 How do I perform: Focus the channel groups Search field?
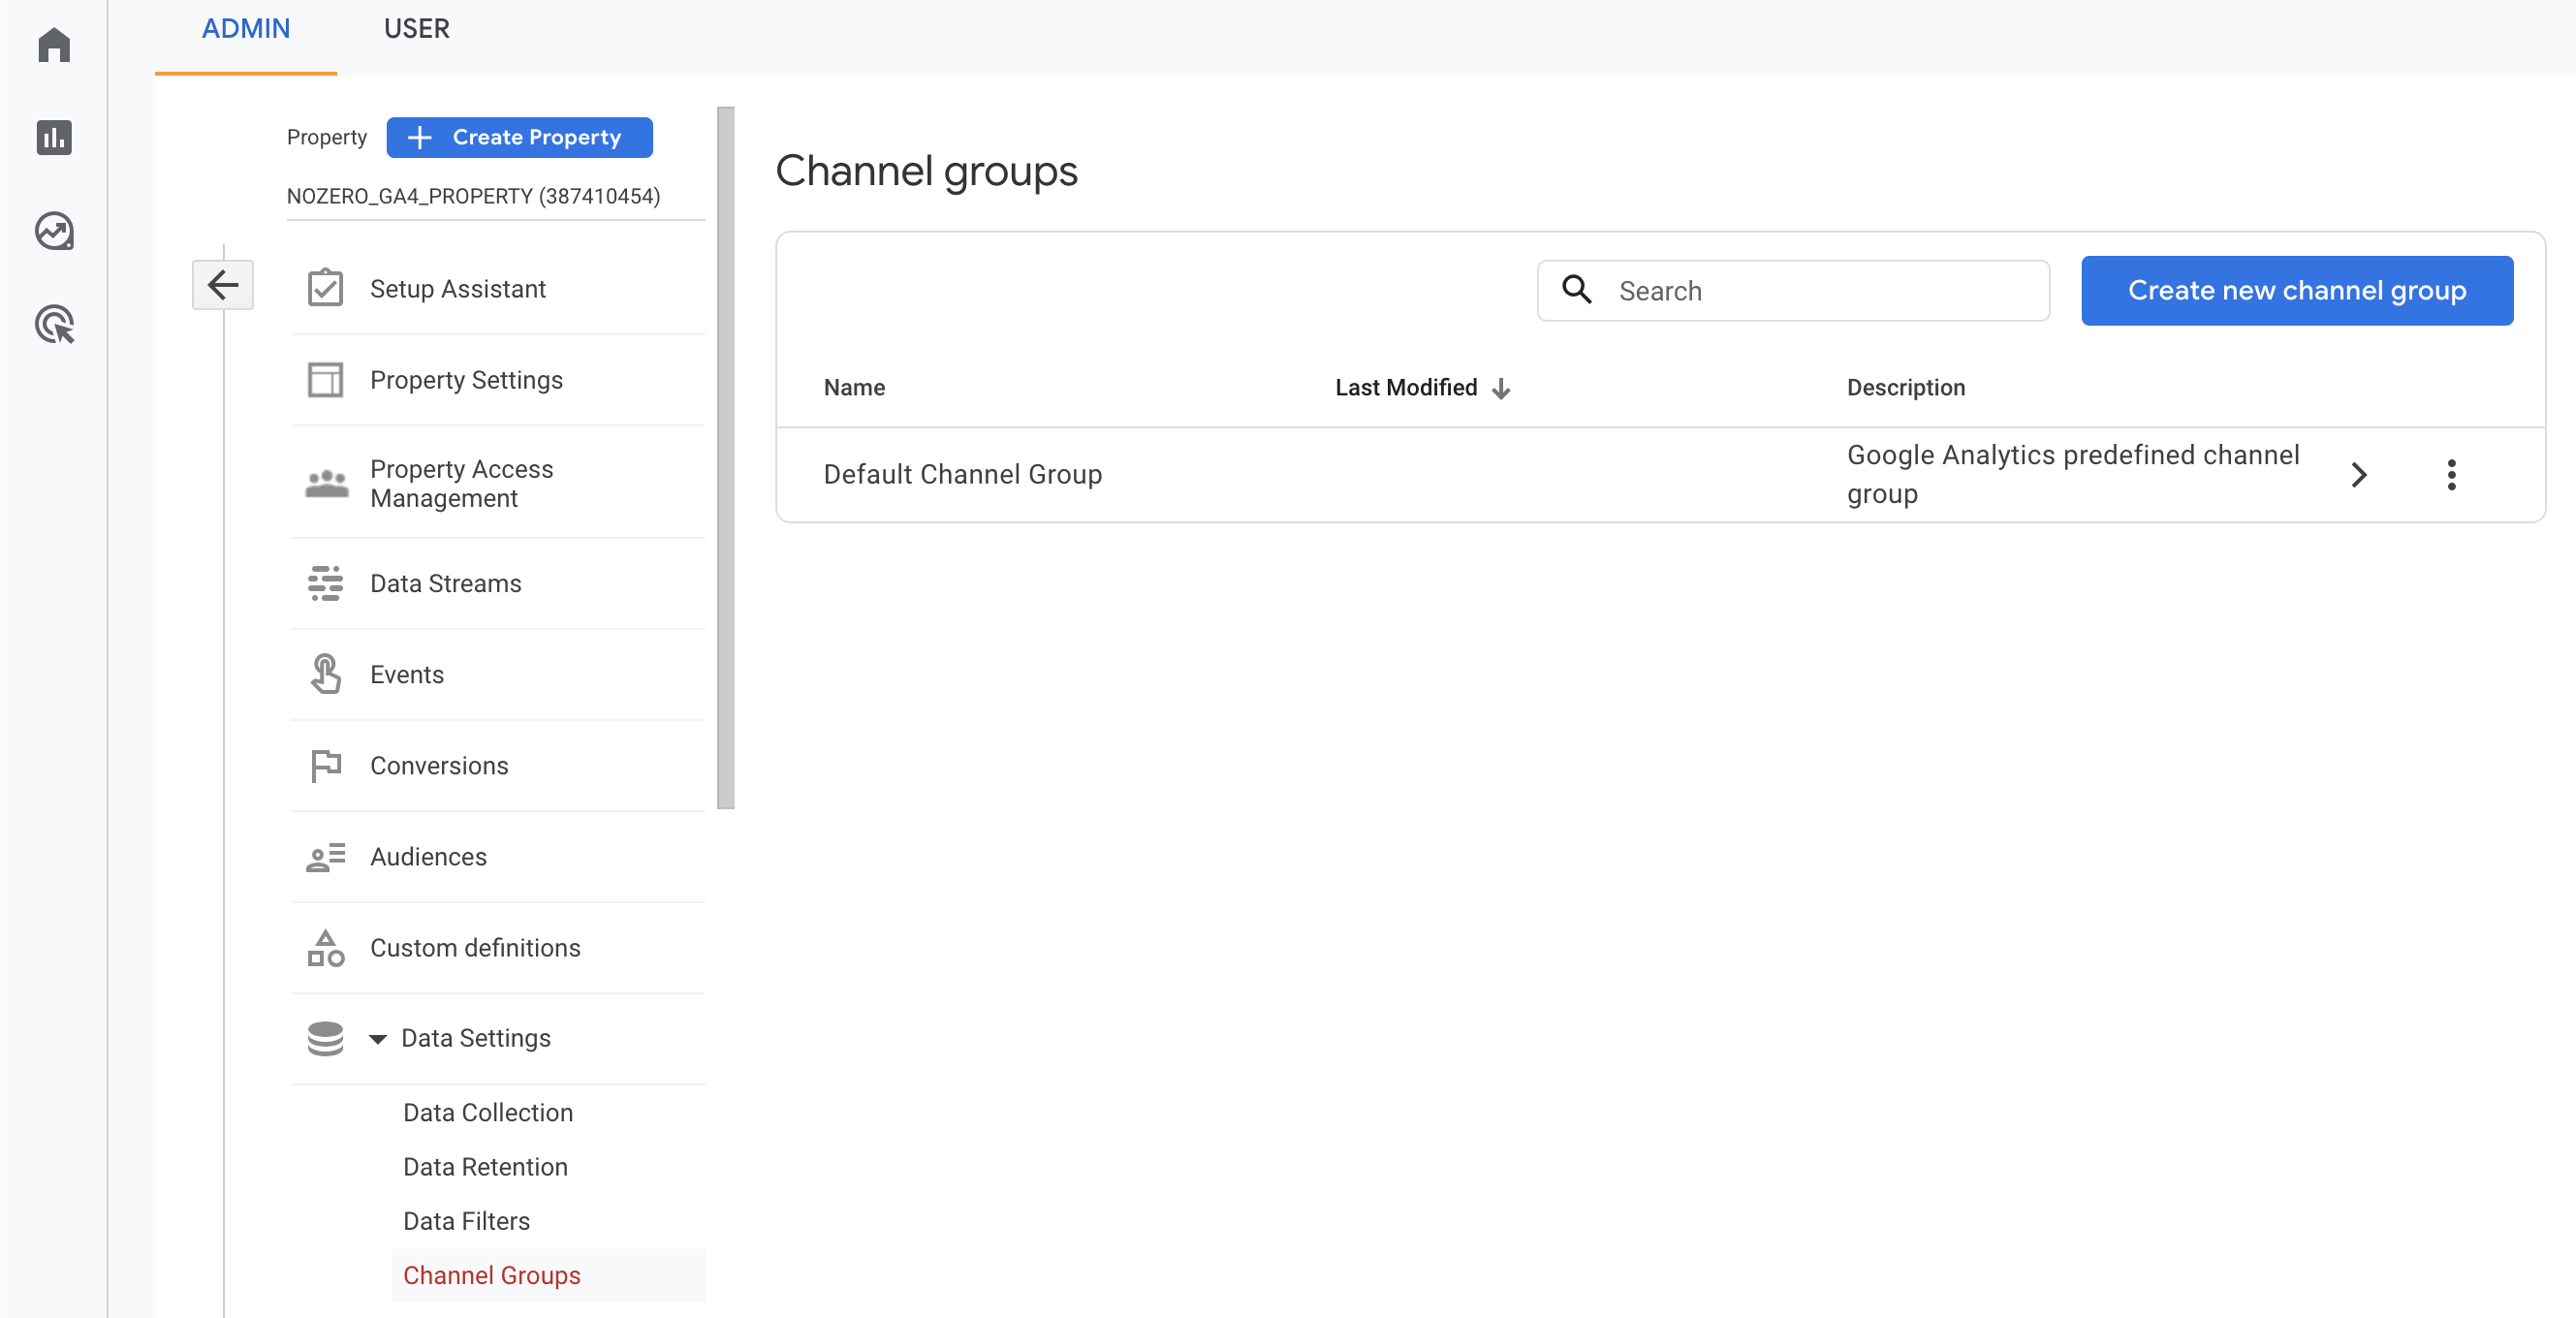pos(1820,291)
